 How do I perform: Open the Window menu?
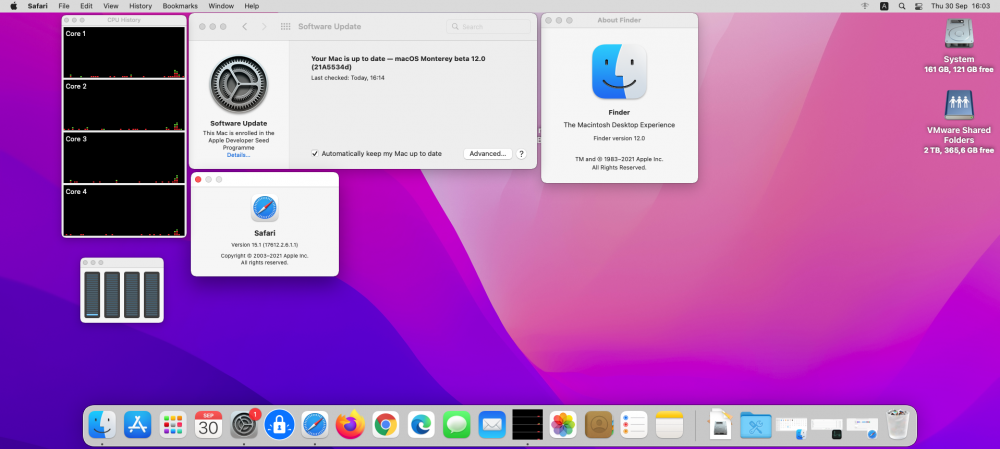coord(221,6)
